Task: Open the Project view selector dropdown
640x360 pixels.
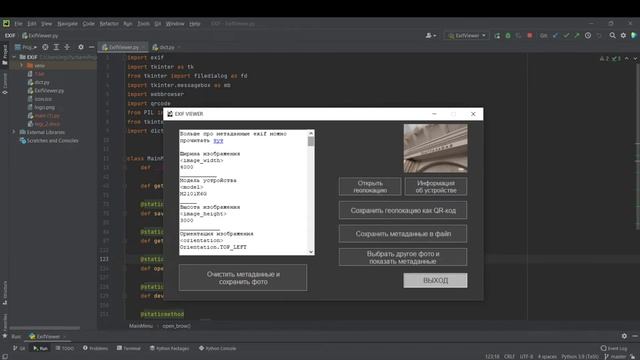Action: (25, 47)
